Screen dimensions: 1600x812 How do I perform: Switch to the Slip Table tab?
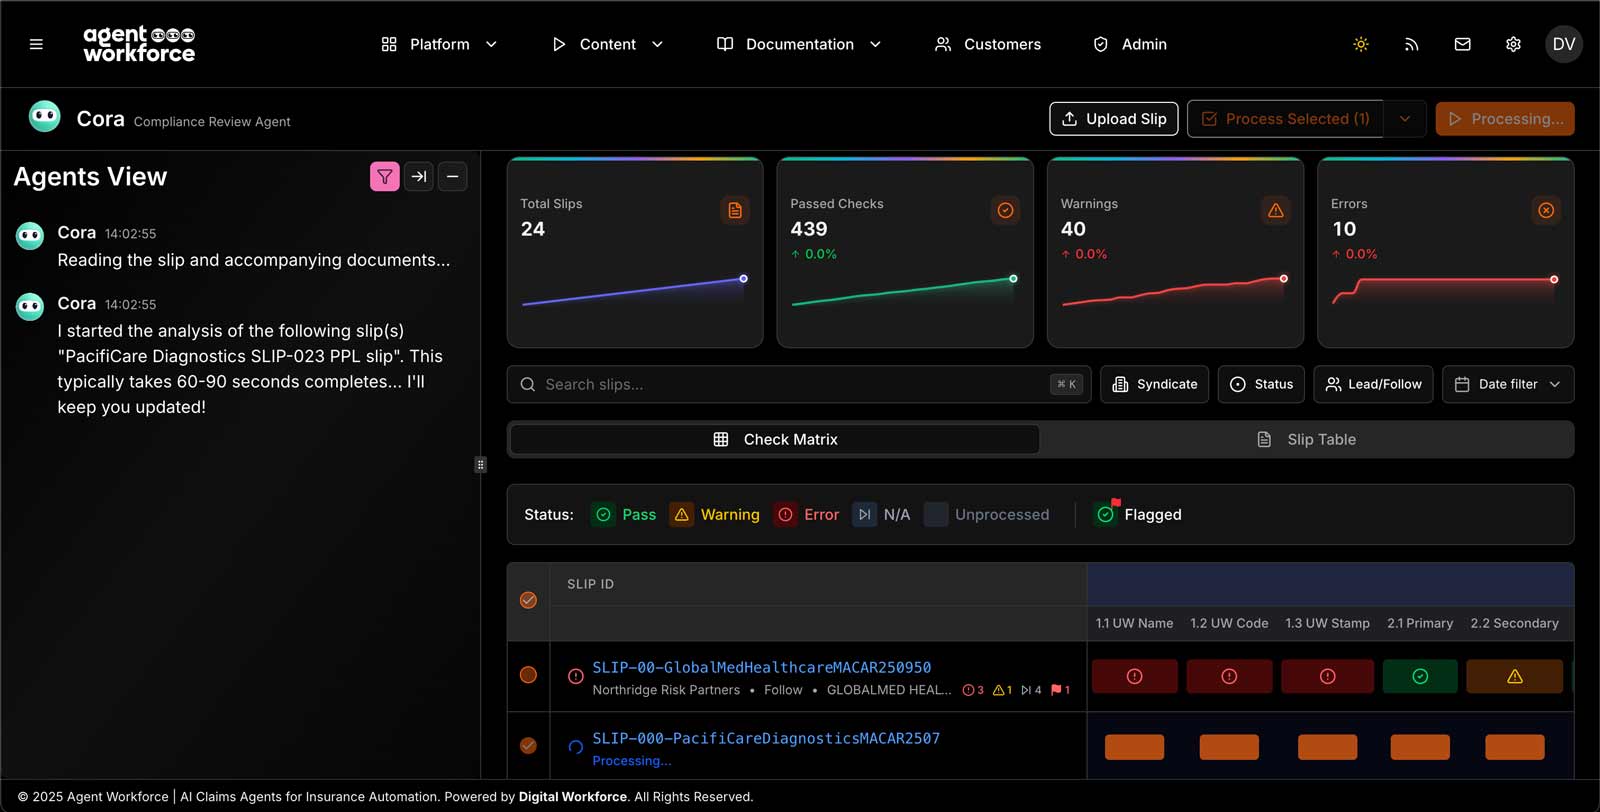[x=1306, y=440]
